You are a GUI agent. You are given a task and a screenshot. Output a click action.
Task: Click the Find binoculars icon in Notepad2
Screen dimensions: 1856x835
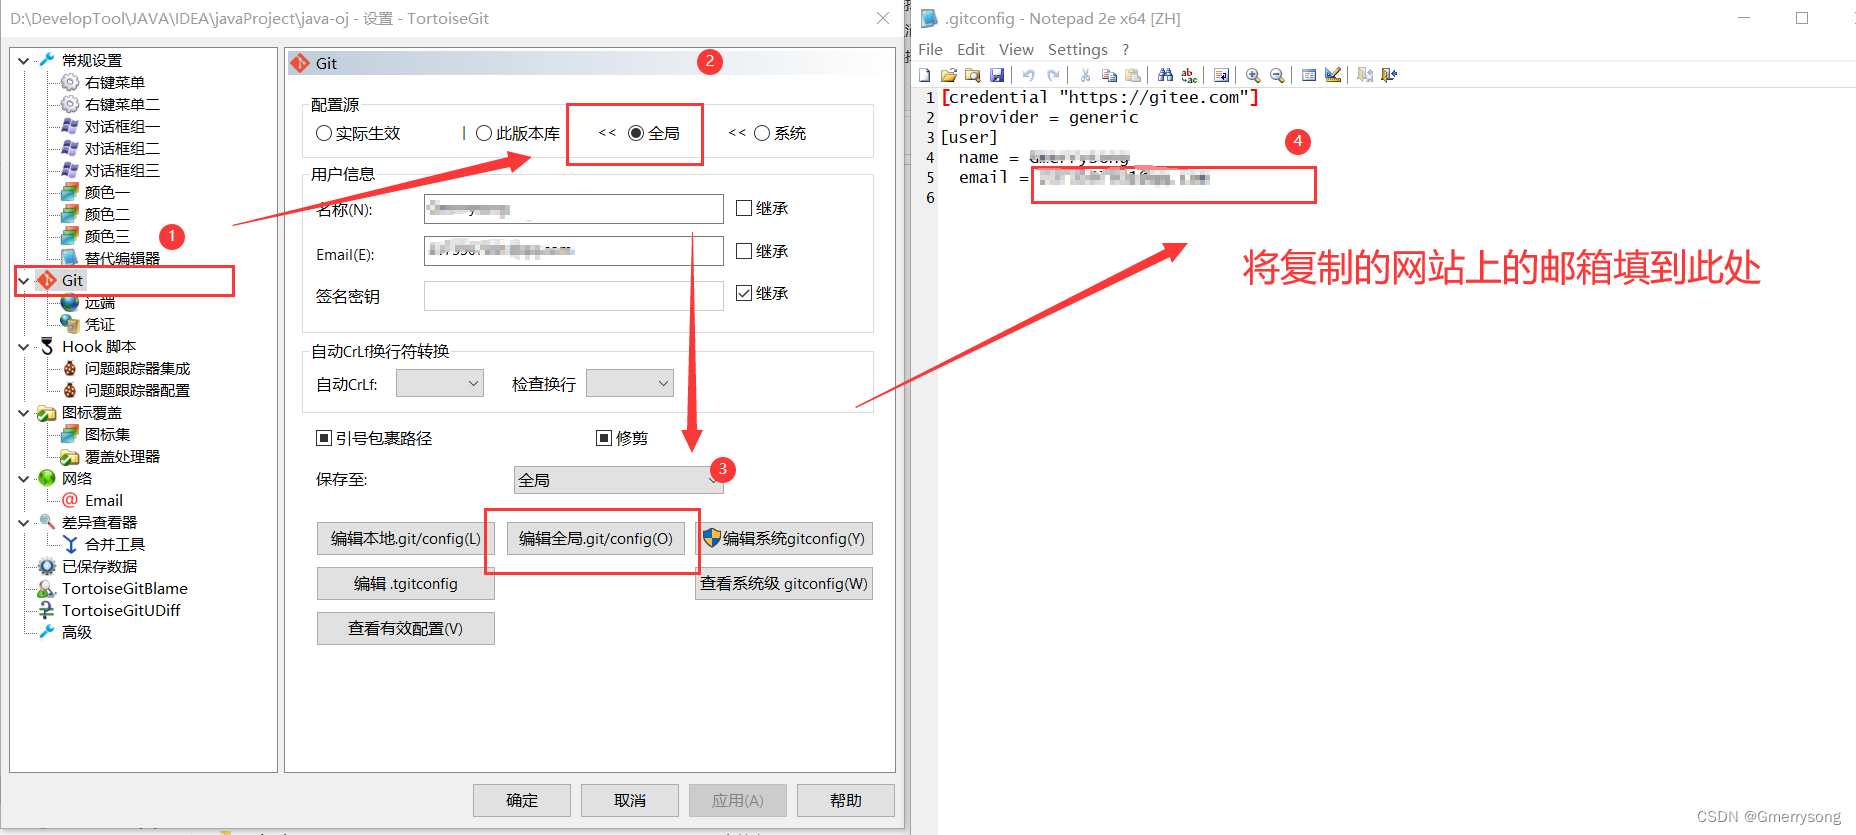(1165, 75)
